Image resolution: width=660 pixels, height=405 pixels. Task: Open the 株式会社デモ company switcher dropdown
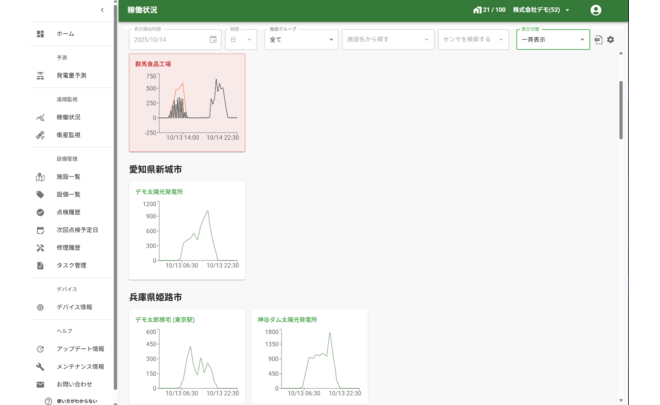click(541, 10)
